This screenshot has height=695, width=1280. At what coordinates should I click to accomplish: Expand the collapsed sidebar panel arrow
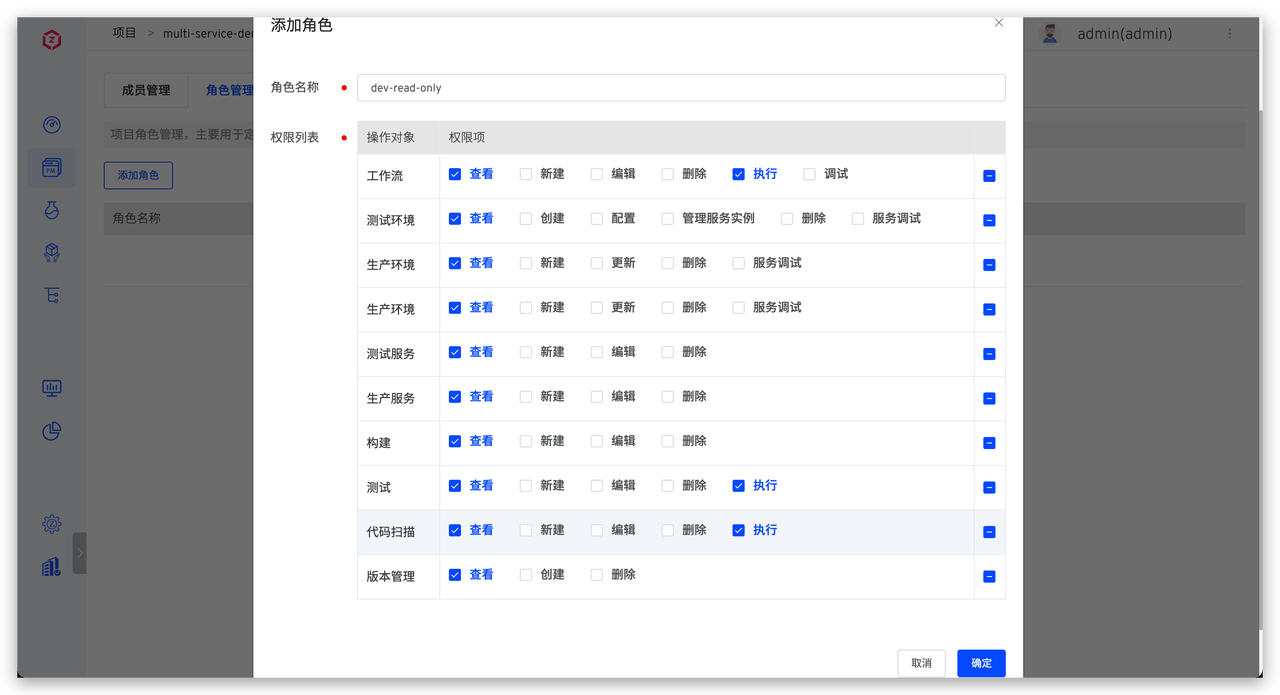[x=81, y=551]
